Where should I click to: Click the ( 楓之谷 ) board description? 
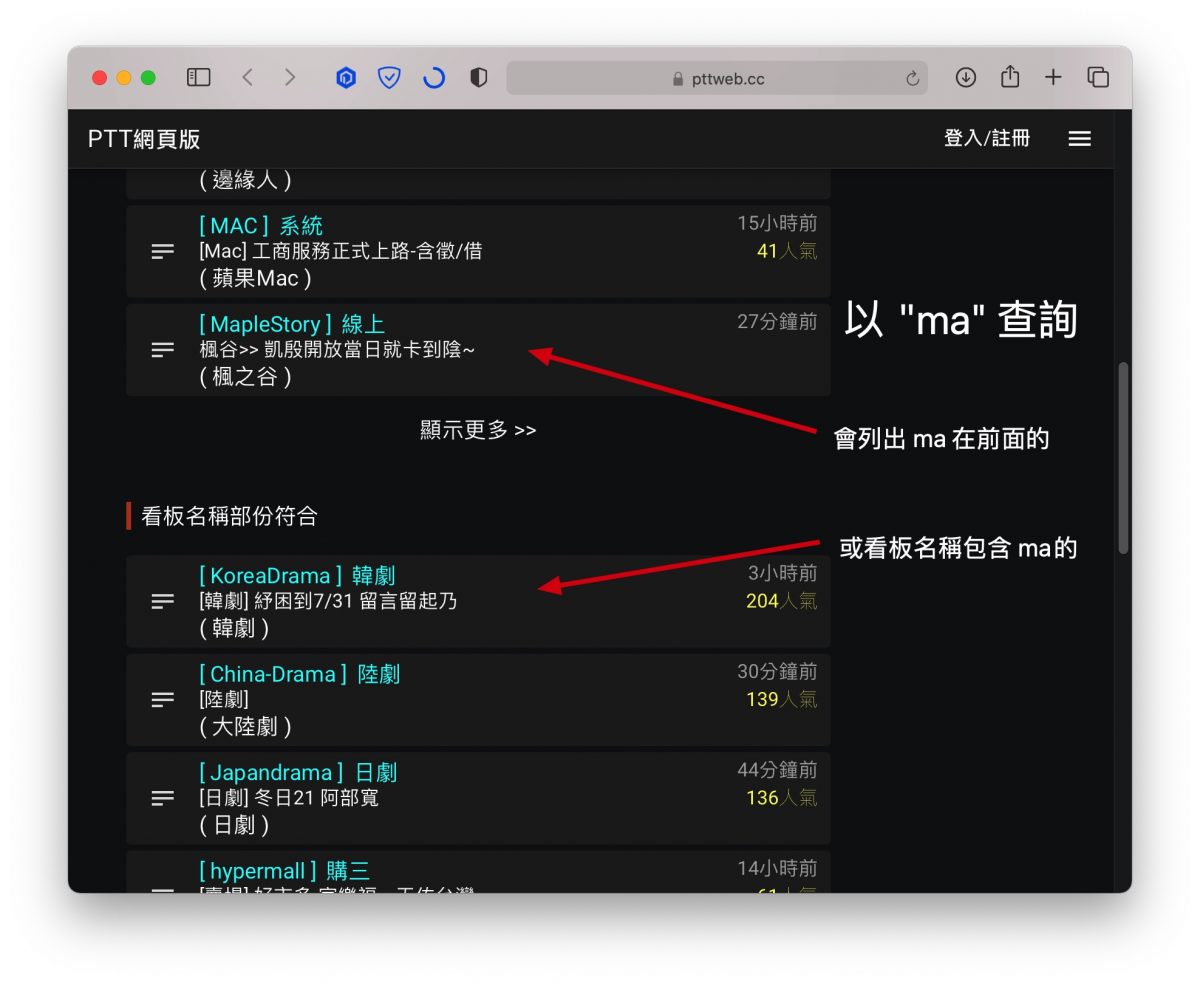pos(246,376)
